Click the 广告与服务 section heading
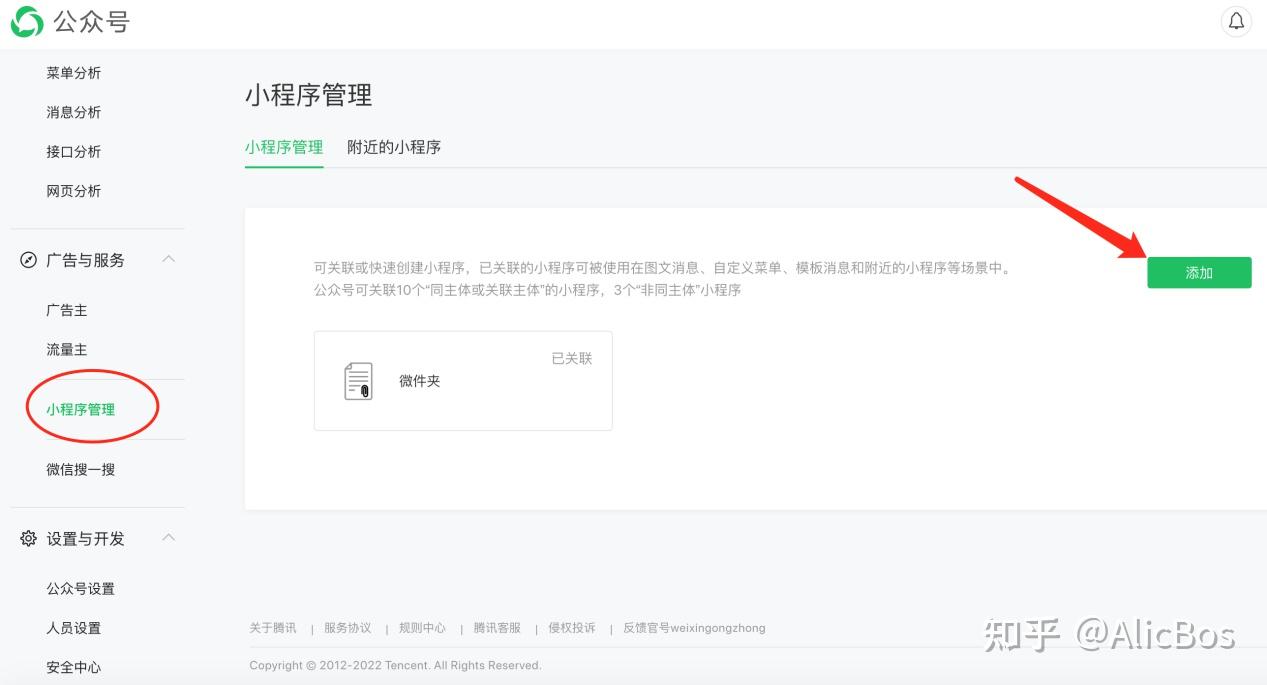Image resolution: width=1267 pixels, height=685 pixels. [x=85, y=260]
